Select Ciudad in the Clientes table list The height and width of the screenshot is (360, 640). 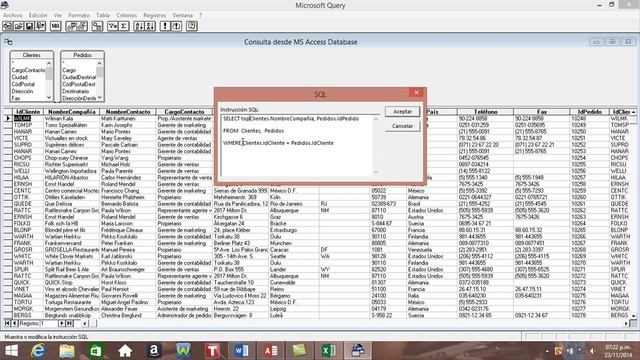pyautogui.click(x=20, y=77)
